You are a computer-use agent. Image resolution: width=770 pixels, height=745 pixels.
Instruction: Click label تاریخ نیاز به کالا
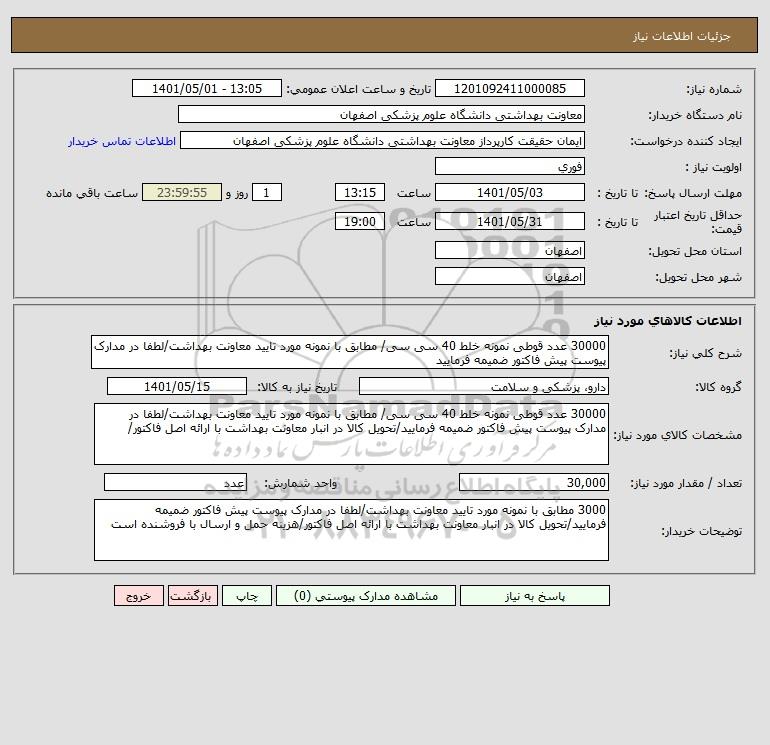[x=298, y=387]
